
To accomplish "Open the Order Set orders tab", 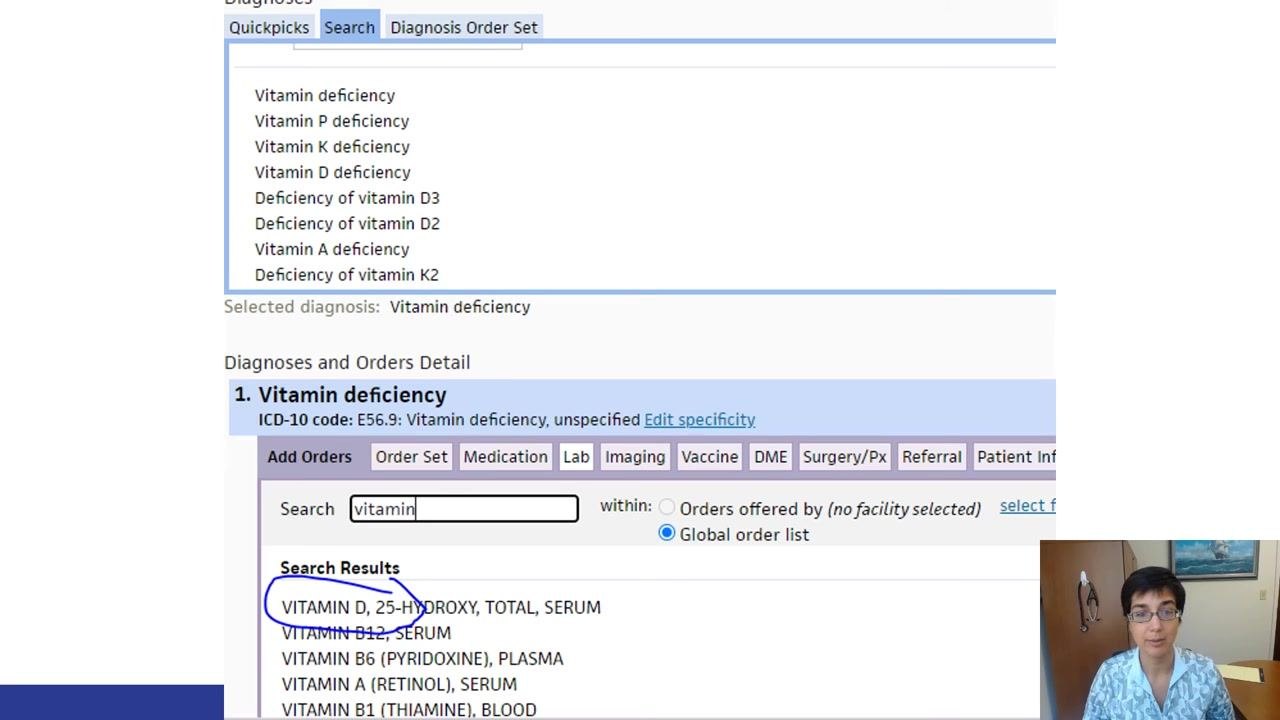I will pos(411,457).
